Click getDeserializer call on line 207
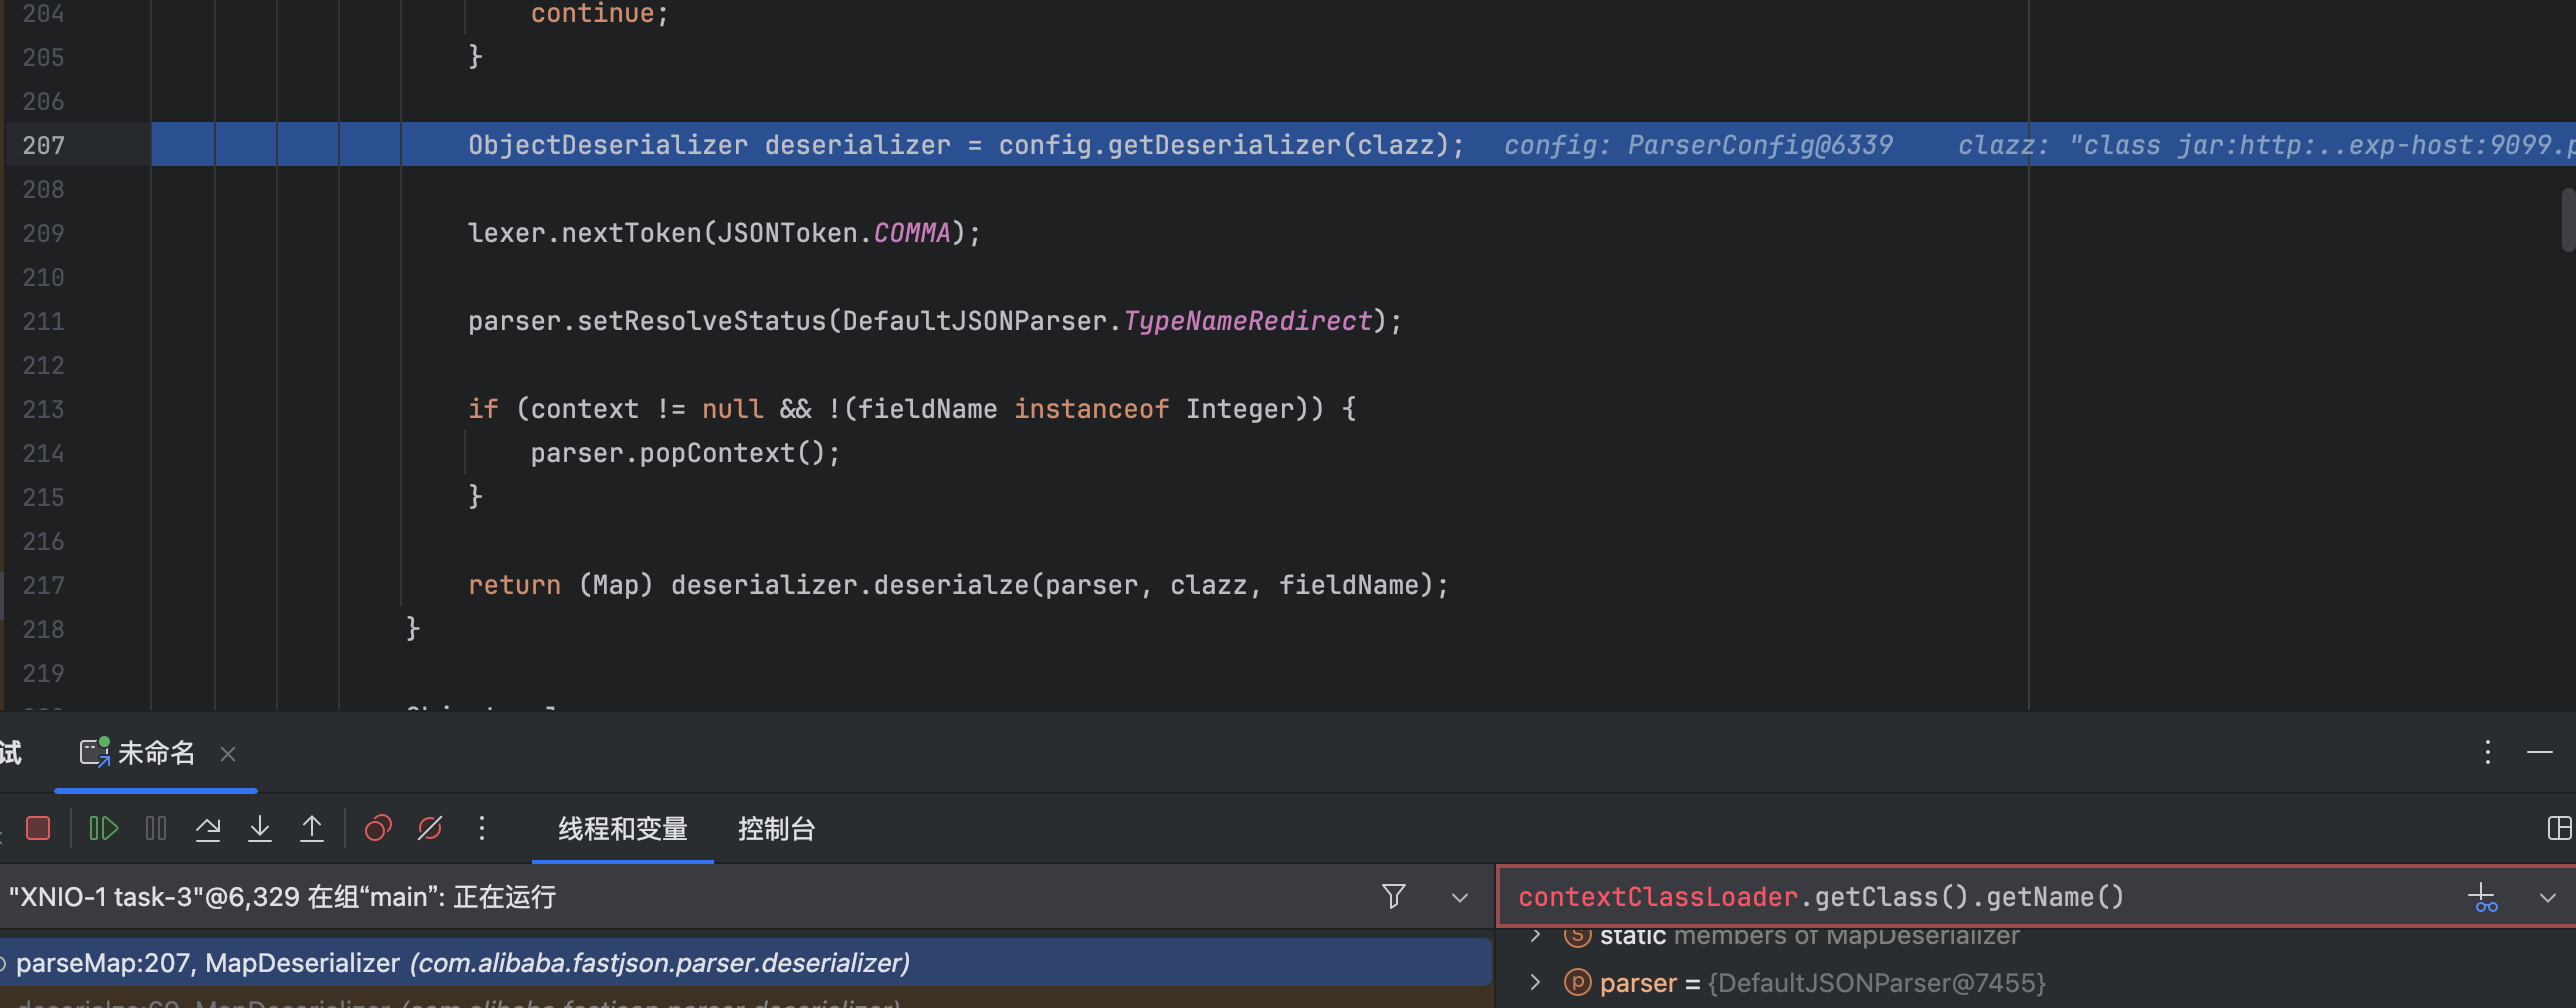Viewport: 2576px width, 1008px height. pos(1223,145)
